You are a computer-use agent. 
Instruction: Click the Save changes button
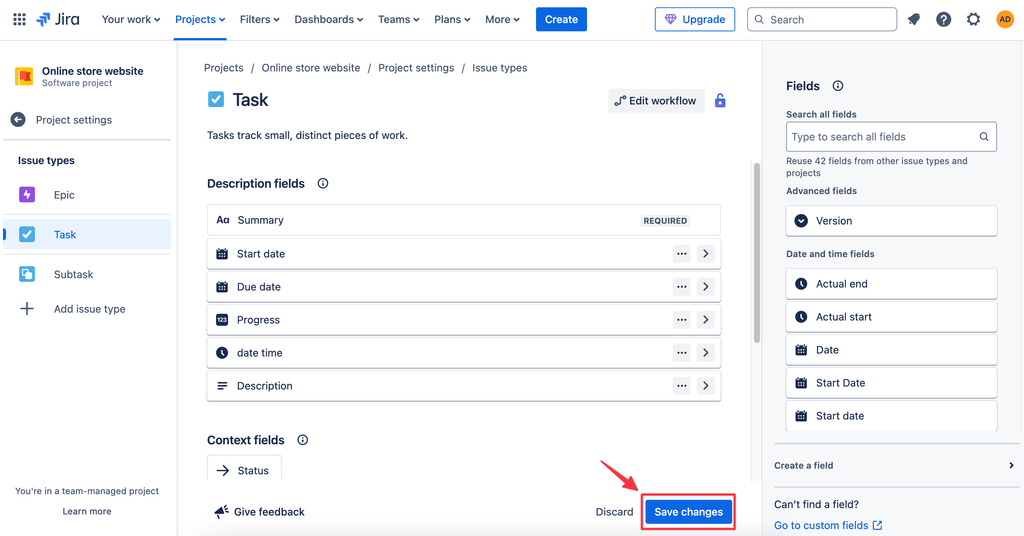(x=688, y=512)
